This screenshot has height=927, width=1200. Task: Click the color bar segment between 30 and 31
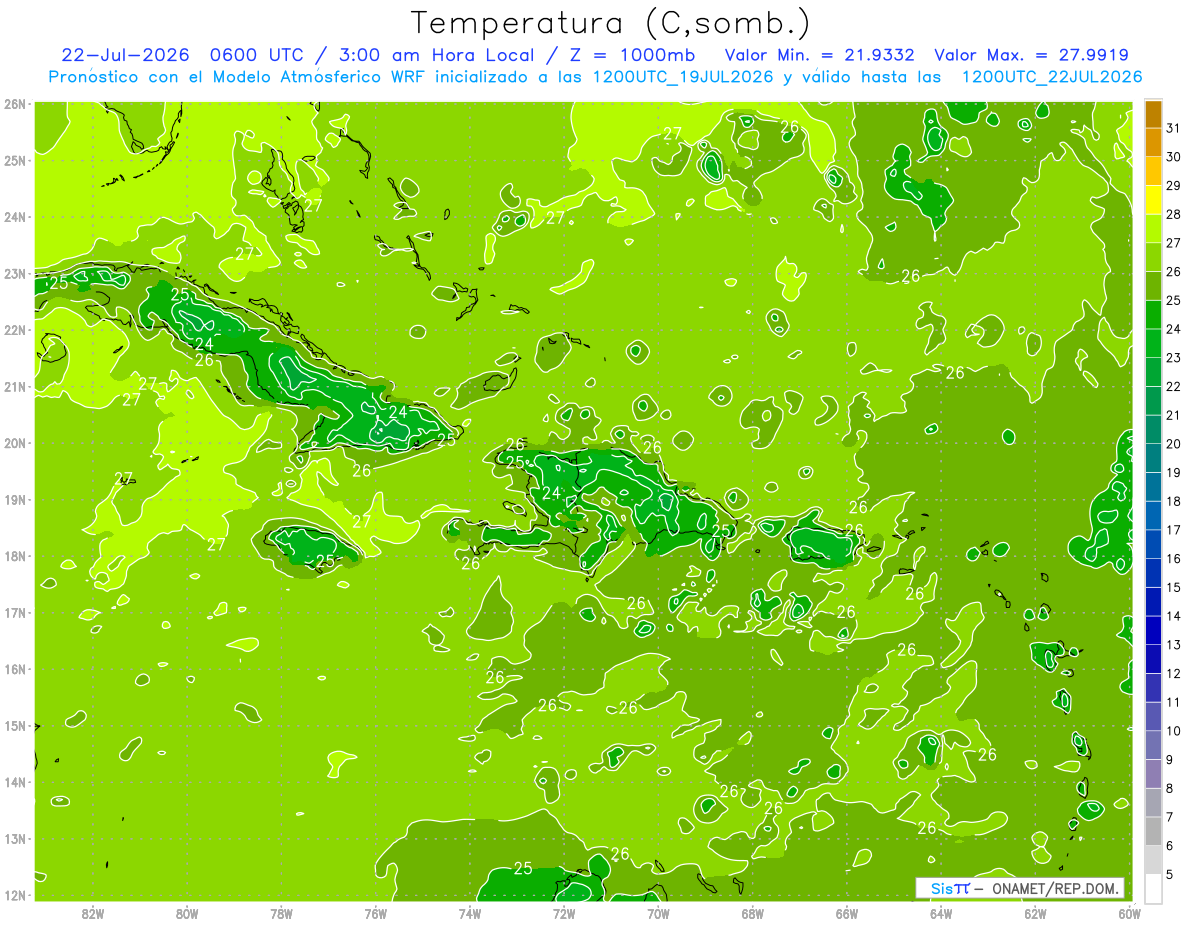coord(1153,142)
